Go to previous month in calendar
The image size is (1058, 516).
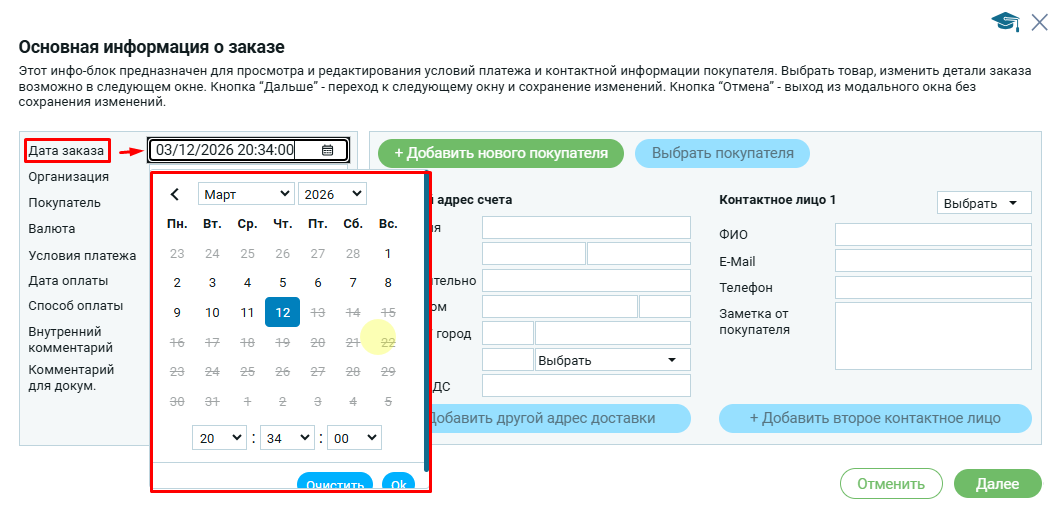click(x=175, y=194)
